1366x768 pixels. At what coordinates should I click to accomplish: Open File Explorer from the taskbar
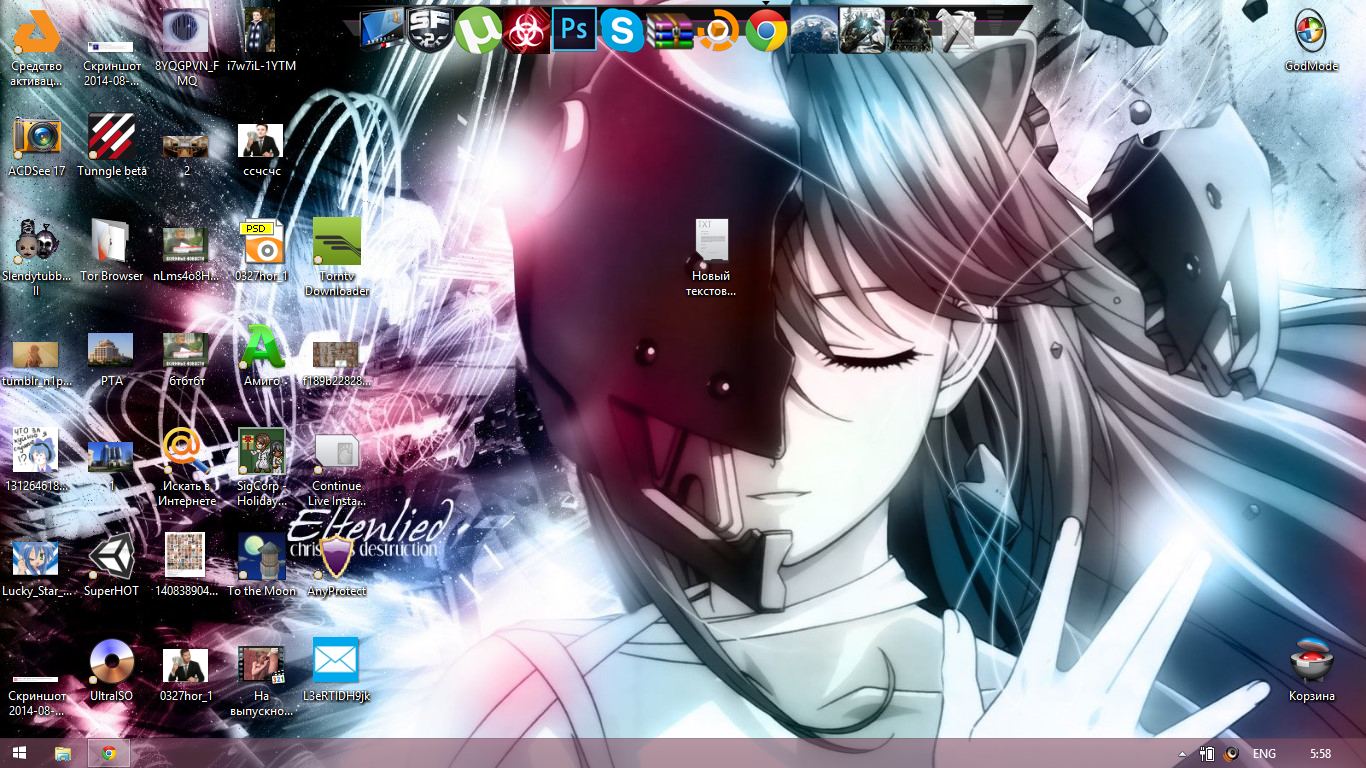[x=63, y=753]
